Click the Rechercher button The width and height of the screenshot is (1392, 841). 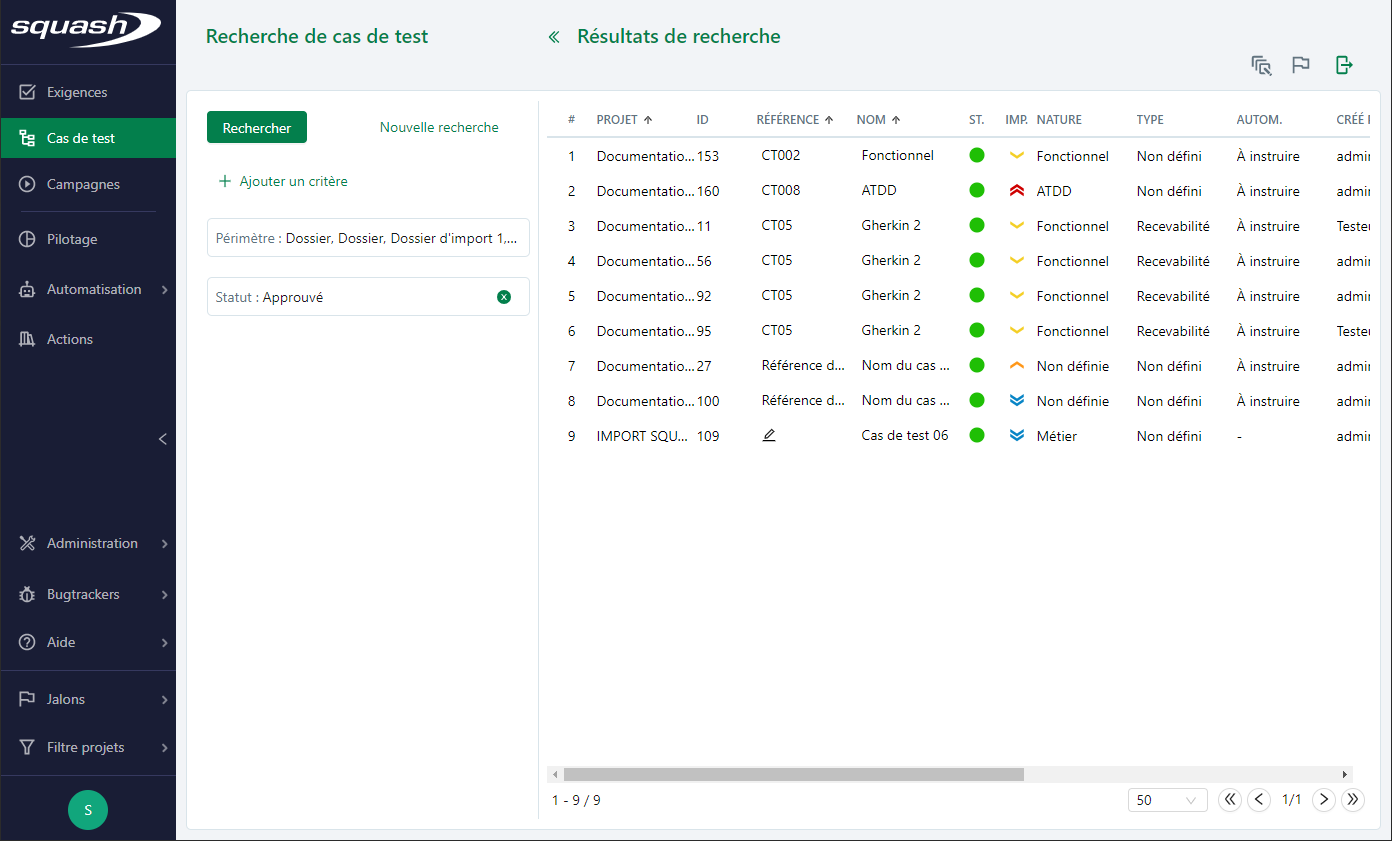pos(256,127)
